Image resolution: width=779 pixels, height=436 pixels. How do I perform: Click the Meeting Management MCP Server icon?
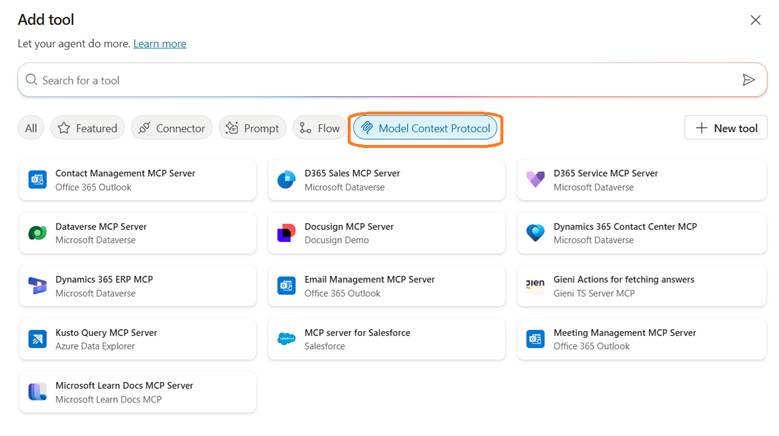click(536, 339)
